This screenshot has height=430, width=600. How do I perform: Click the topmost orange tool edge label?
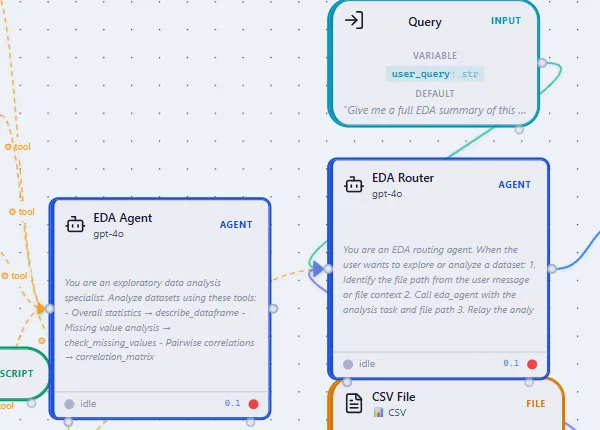[x=18, y=147]
